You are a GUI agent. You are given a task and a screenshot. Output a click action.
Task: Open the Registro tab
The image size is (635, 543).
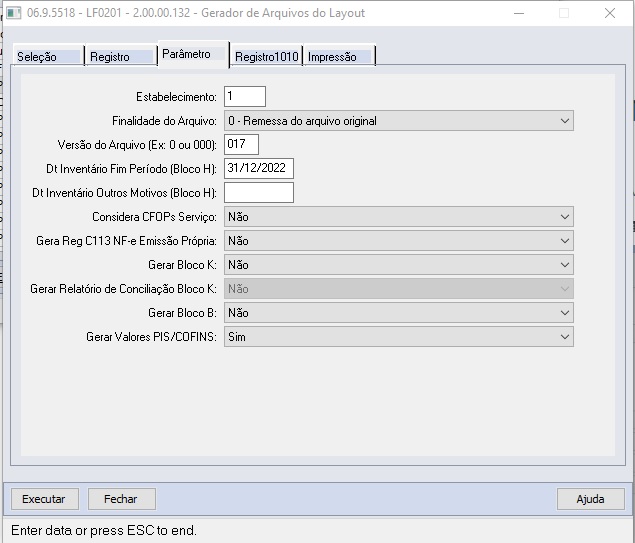coord(121,56)
